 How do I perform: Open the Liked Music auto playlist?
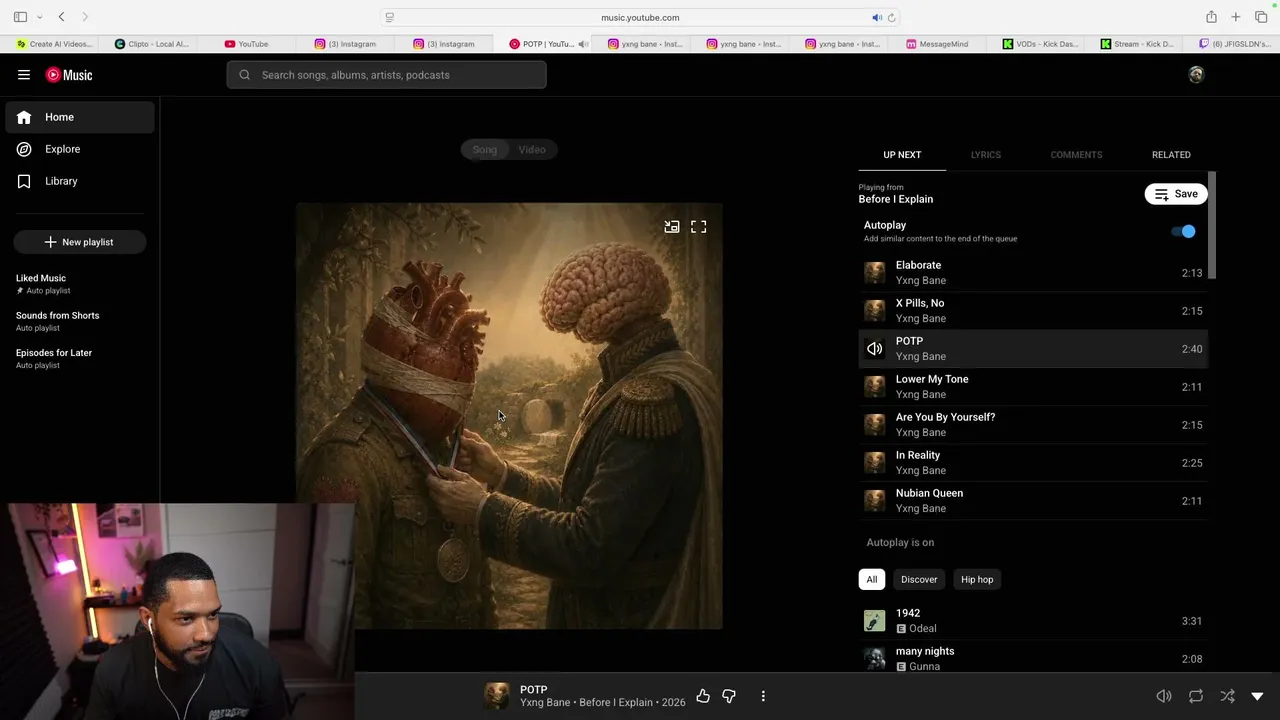pos(80,284)
